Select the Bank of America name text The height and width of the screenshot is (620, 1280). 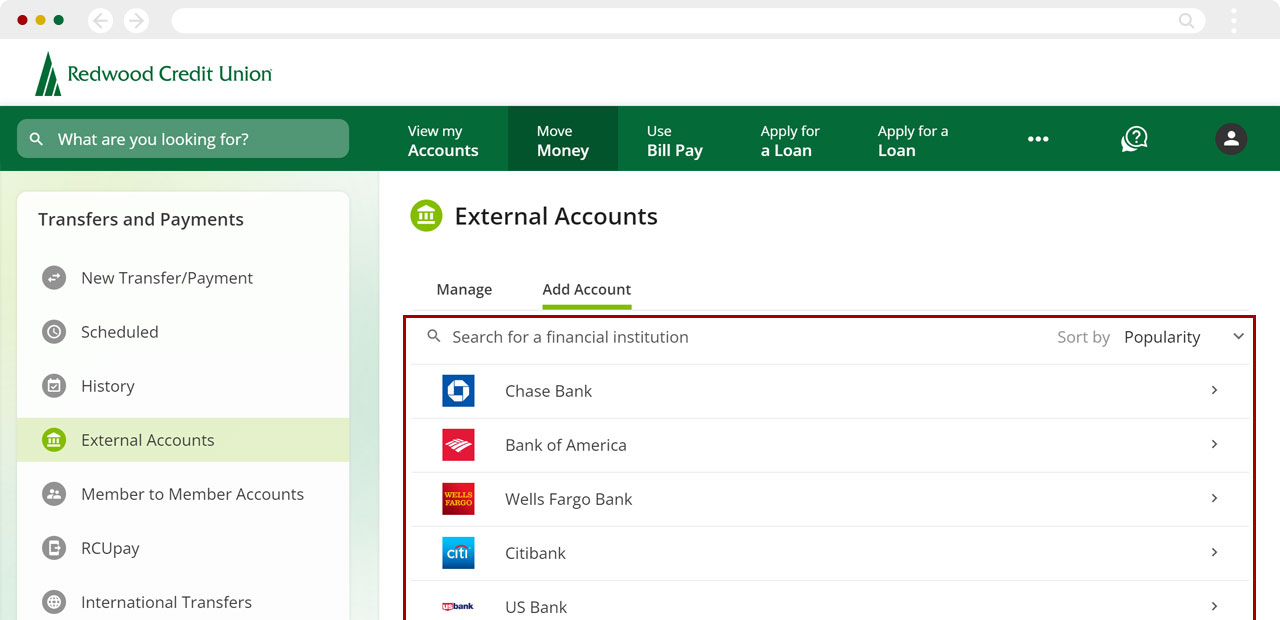tap(566, 445)
